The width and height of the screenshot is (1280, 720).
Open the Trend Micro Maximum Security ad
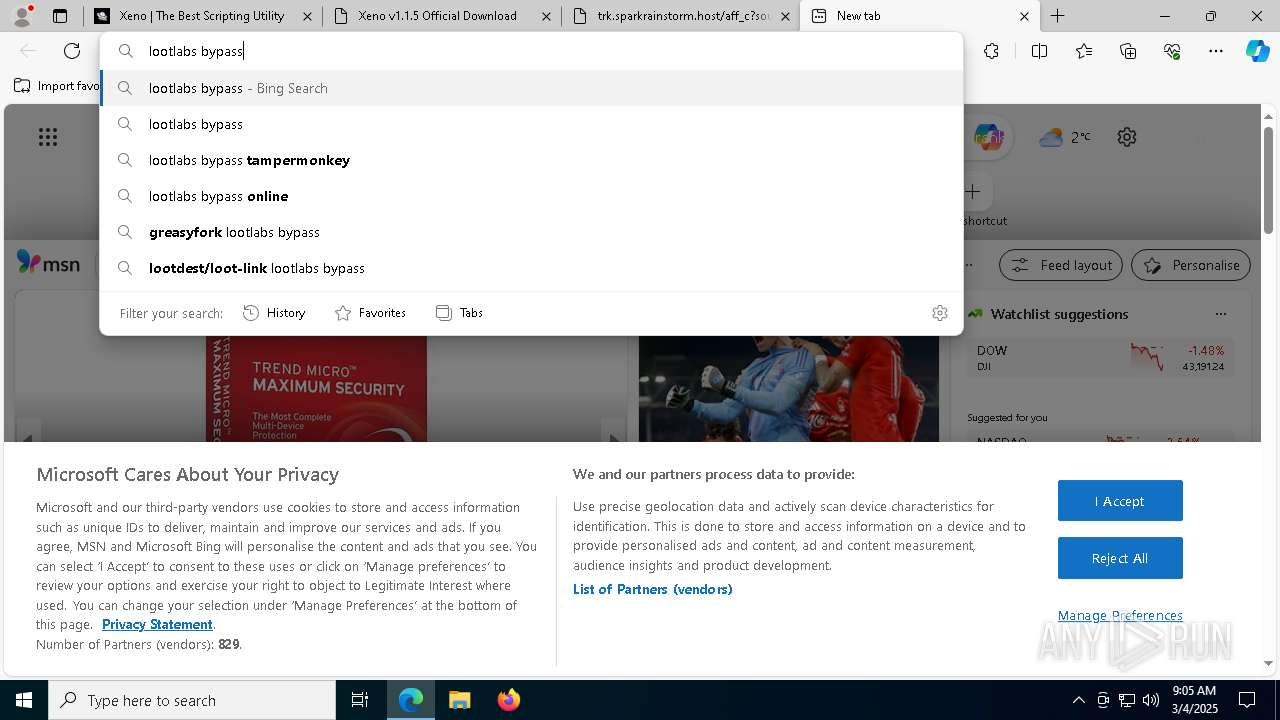pyautogui.click(x=316, y=388)
